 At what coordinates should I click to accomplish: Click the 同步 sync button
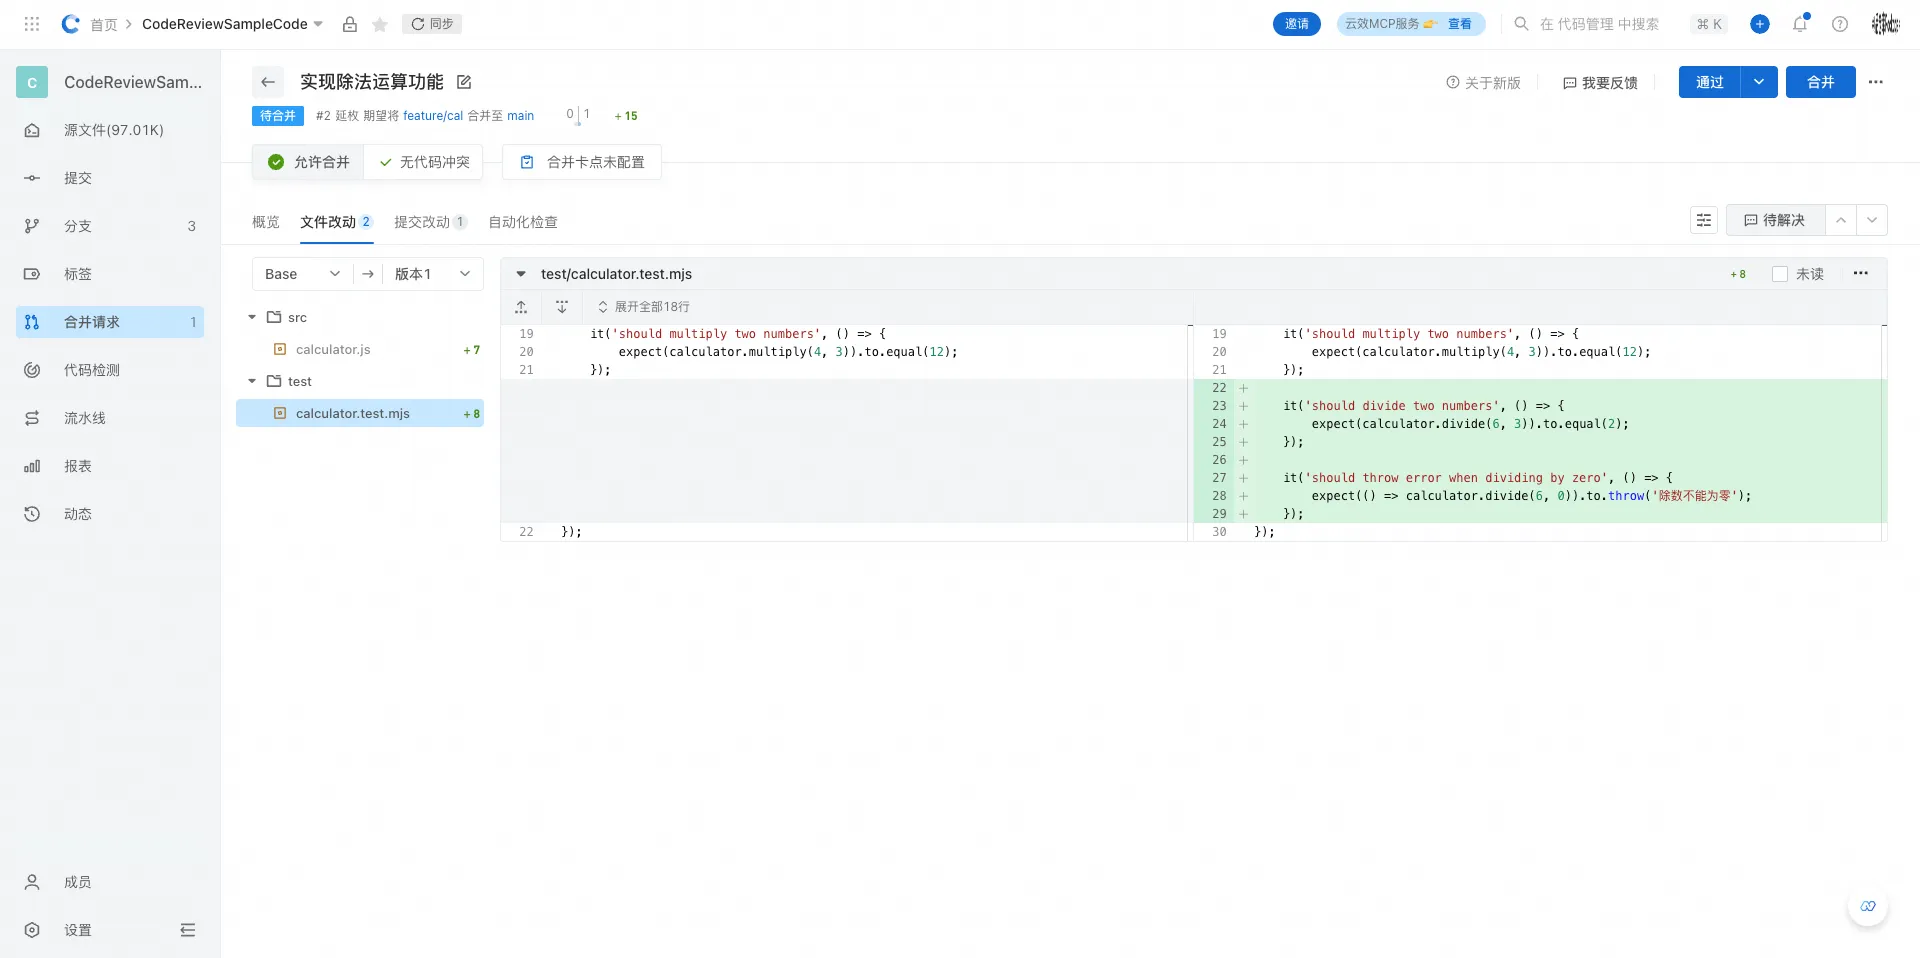[x=432, y=24]
